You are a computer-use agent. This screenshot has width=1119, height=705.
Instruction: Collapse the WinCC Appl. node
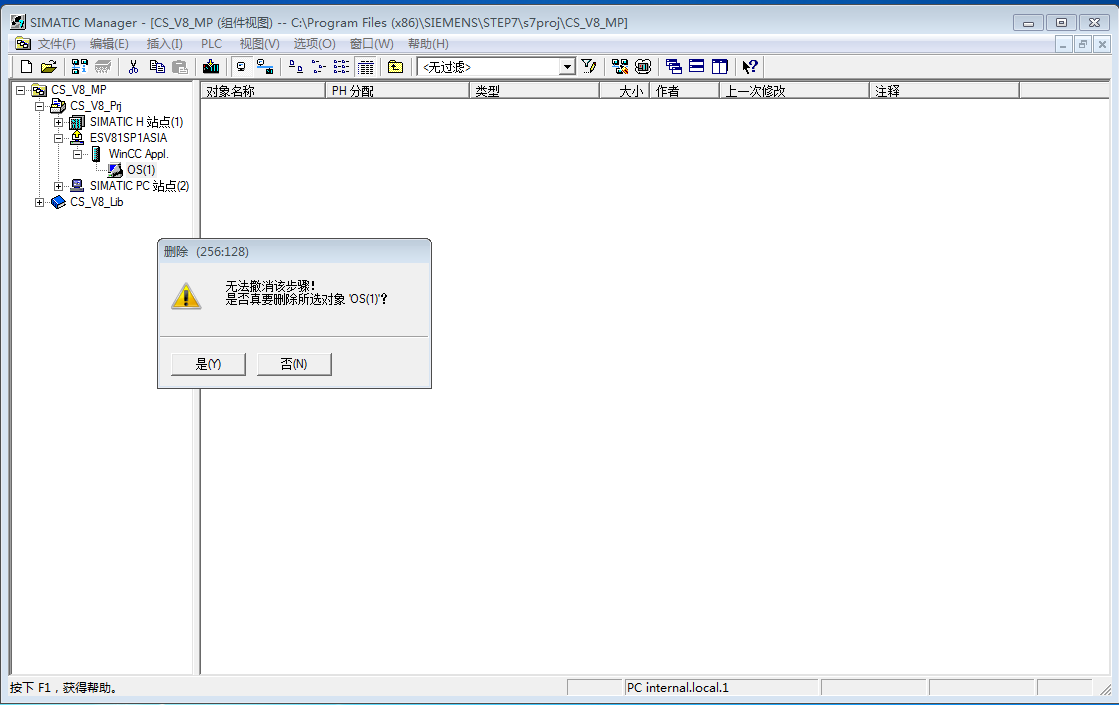(x=78, y=154)
